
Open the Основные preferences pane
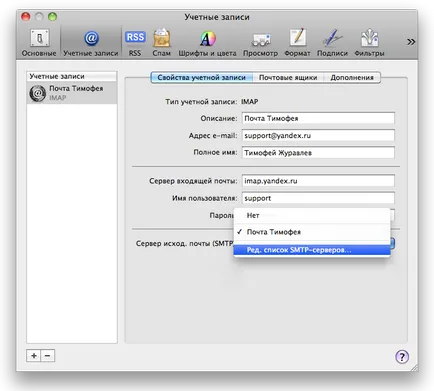[39, 43]
